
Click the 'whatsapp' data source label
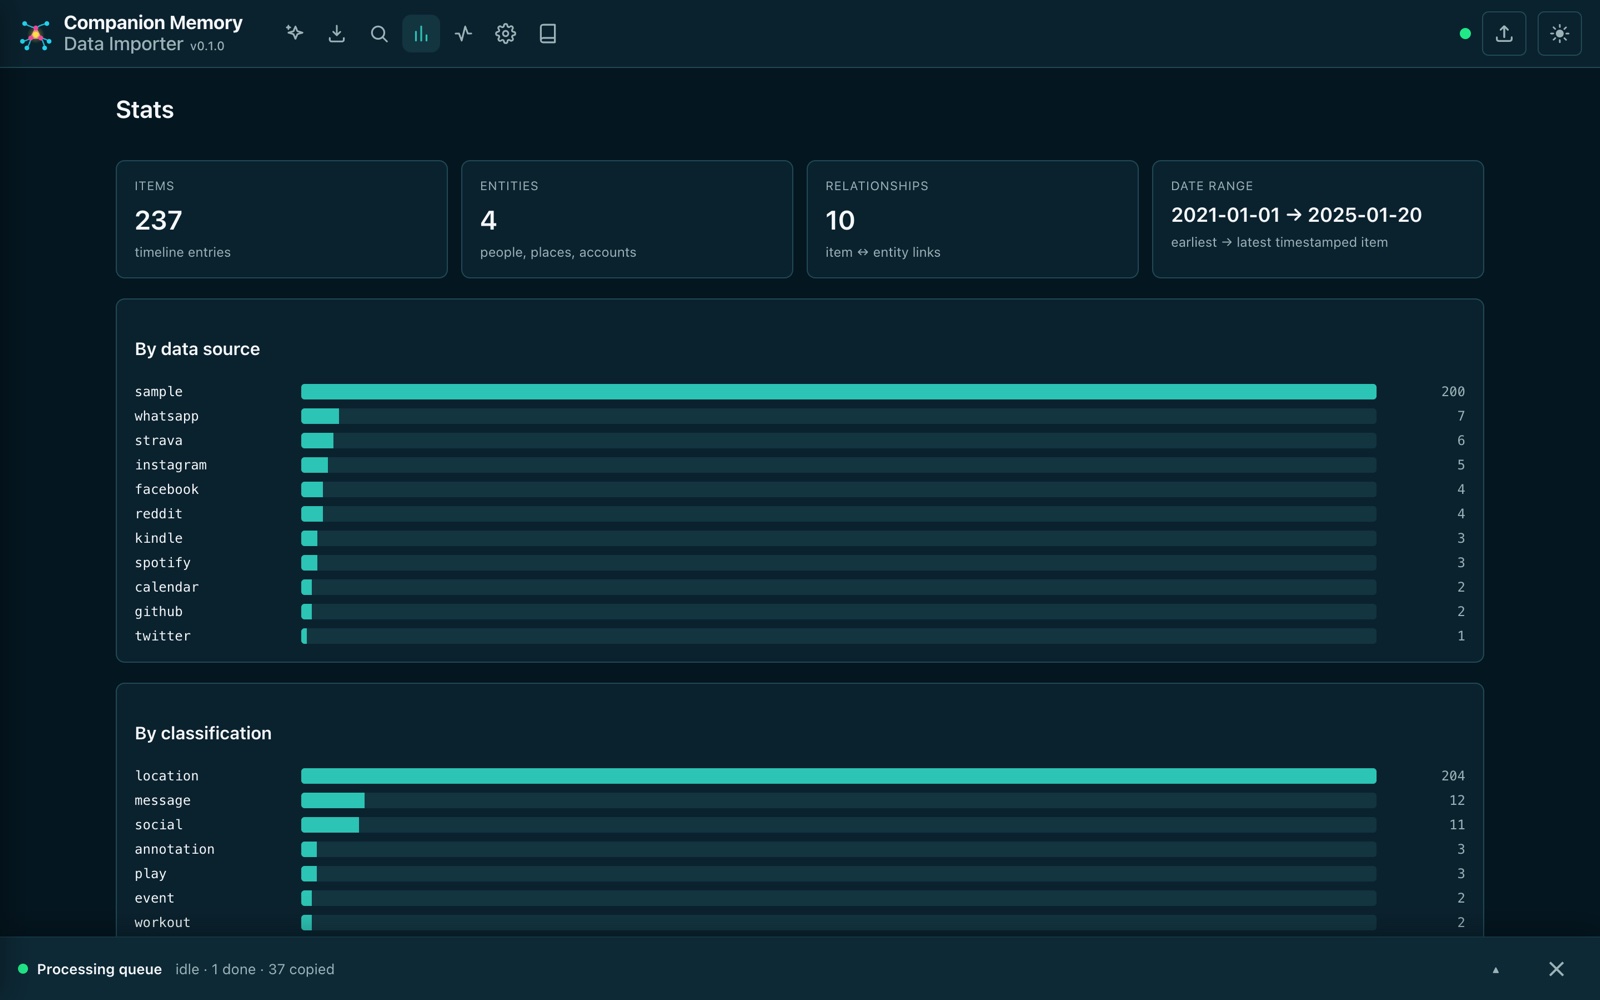[167, 416]
